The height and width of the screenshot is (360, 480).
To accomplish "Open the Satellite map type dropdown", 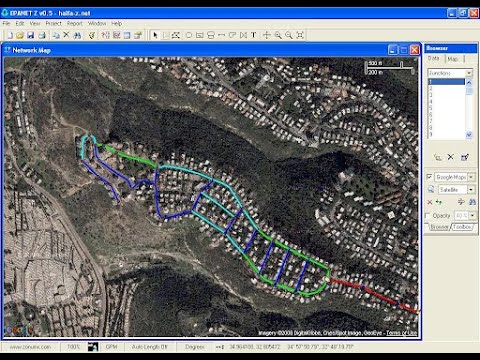I will click(x=471, y=190).
